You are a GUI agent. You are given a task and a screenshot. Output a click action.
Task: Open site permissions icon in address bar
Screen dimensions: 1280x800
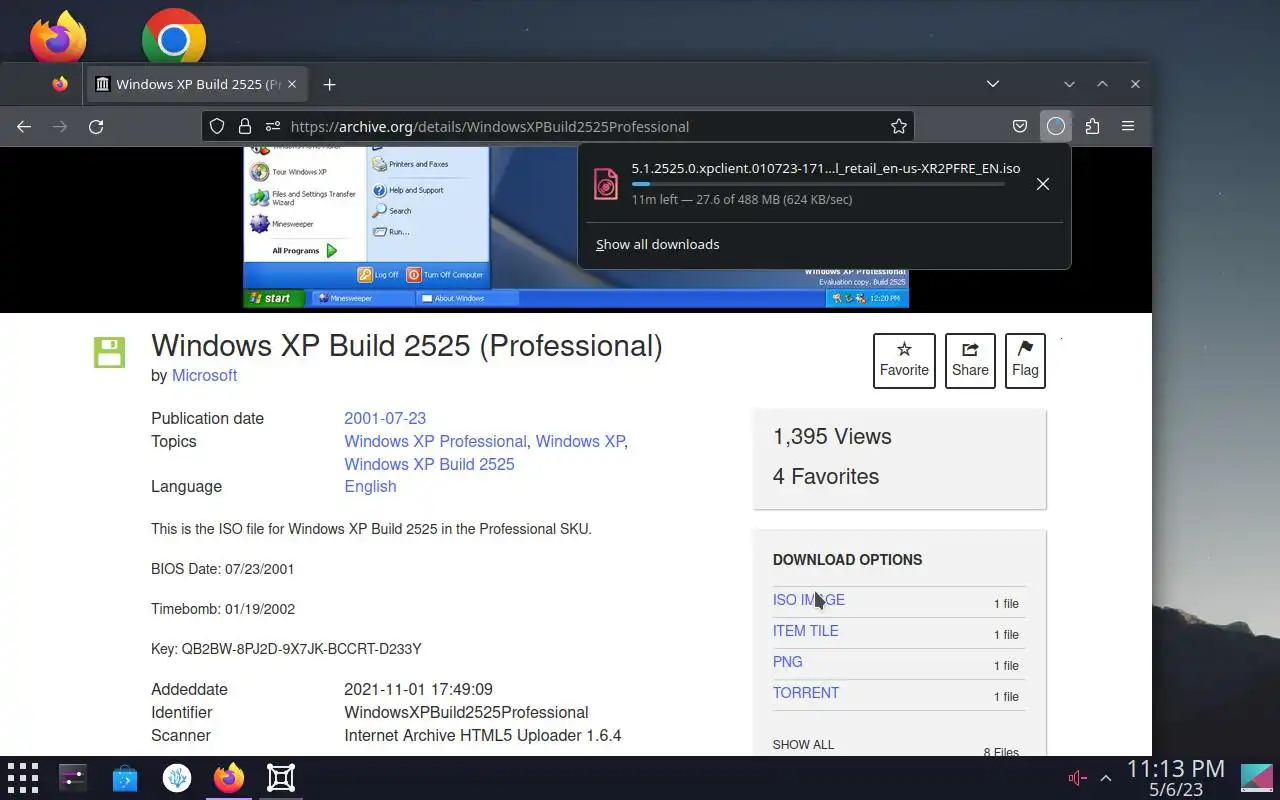[272, 126]
